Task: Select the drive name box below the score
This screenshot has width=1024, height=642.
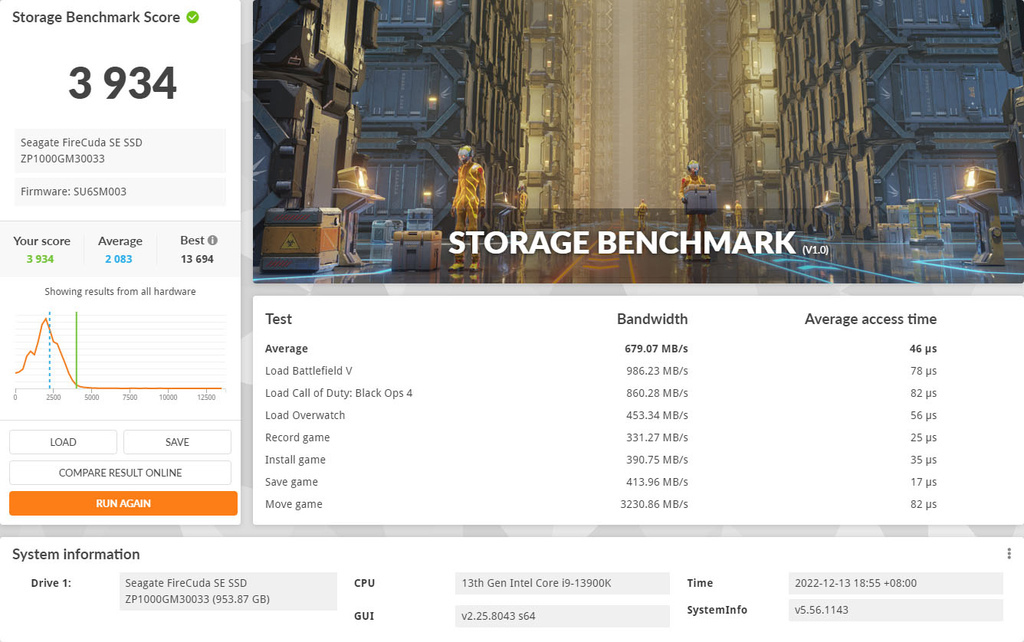Action: click(120, 151)
